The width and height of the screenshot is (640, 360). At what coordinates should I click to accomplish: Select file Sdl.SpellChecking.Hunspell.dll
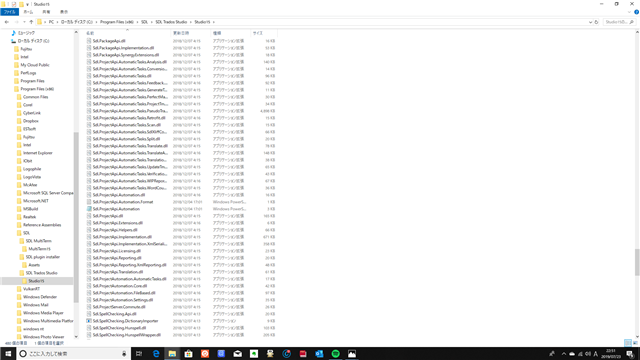[x=119, y=328]
